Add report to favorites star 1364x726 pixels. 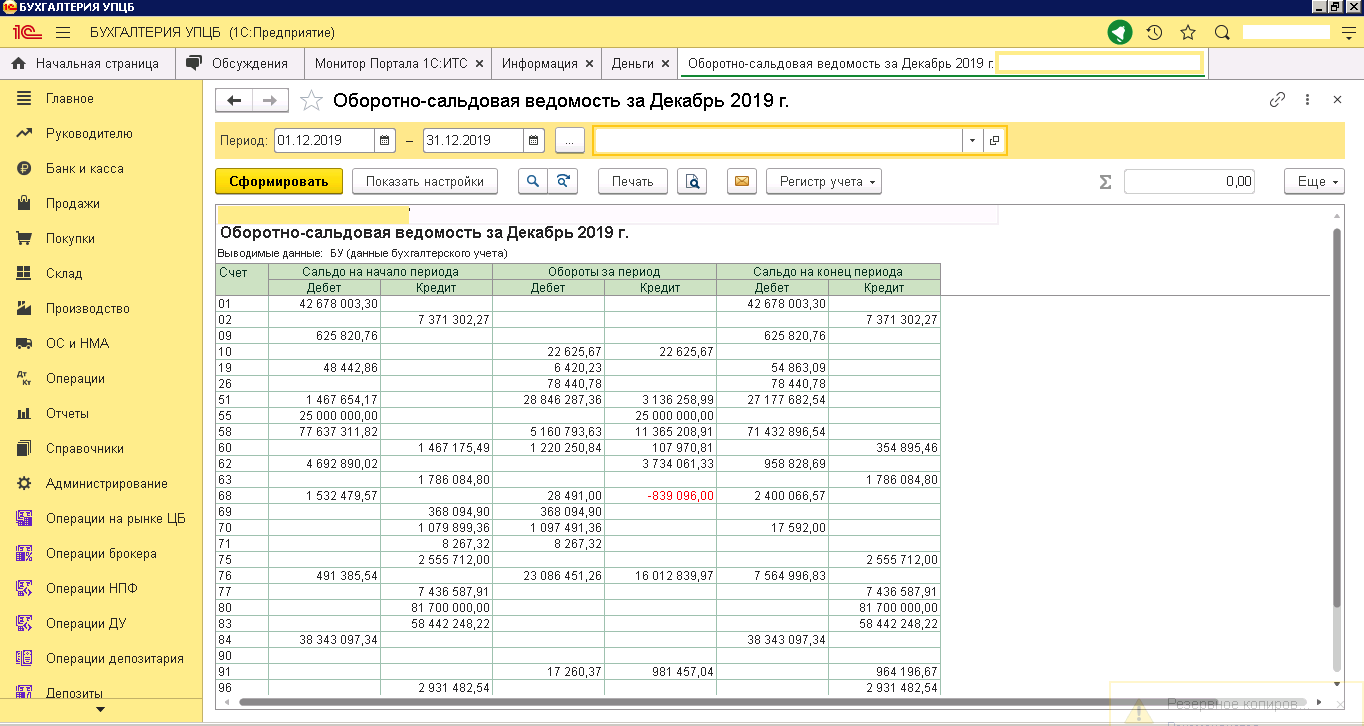(x=312, y=100)
